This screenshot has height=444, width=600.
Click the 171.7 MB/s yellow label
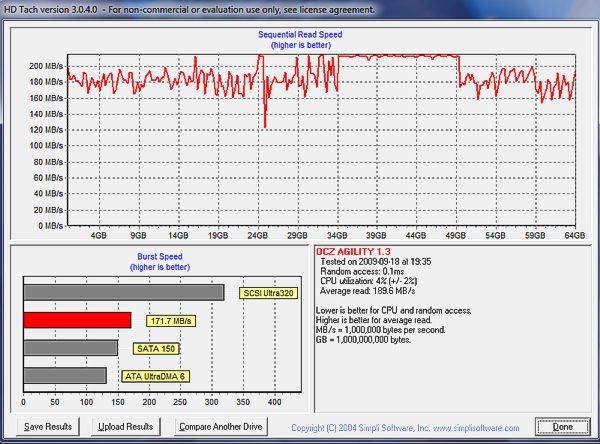pyautogui.click(x=171, y=321)
